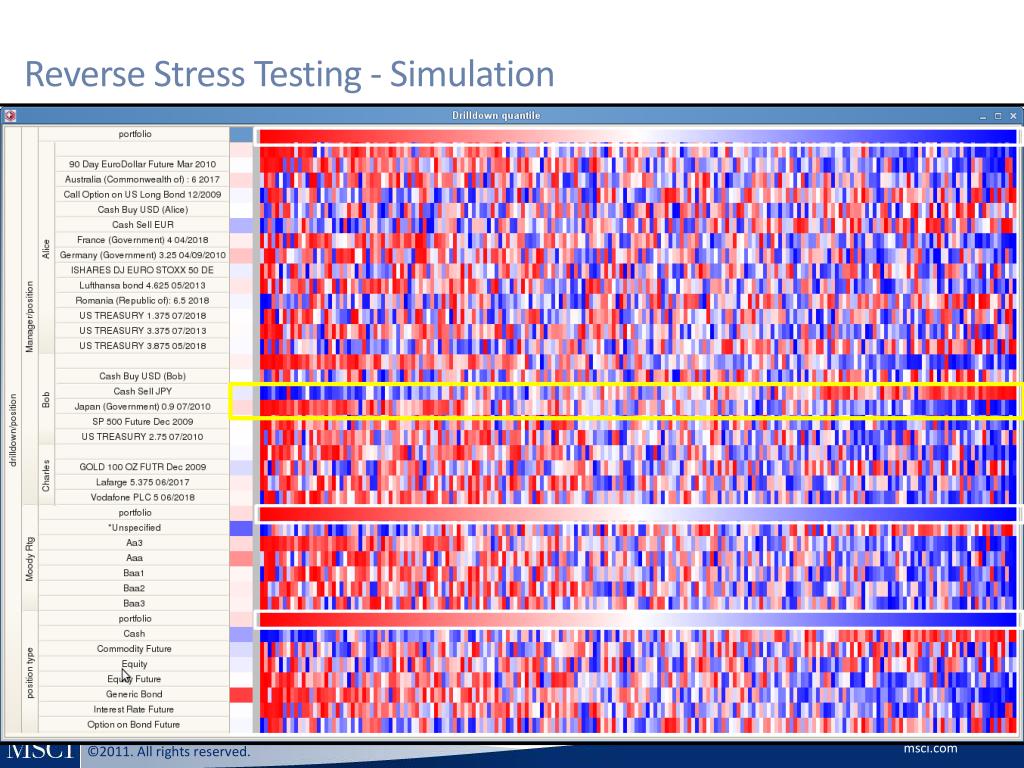1024x768 pixels.
Task: Minimize the Drilldown quantile window
Action: click(983, 116)
